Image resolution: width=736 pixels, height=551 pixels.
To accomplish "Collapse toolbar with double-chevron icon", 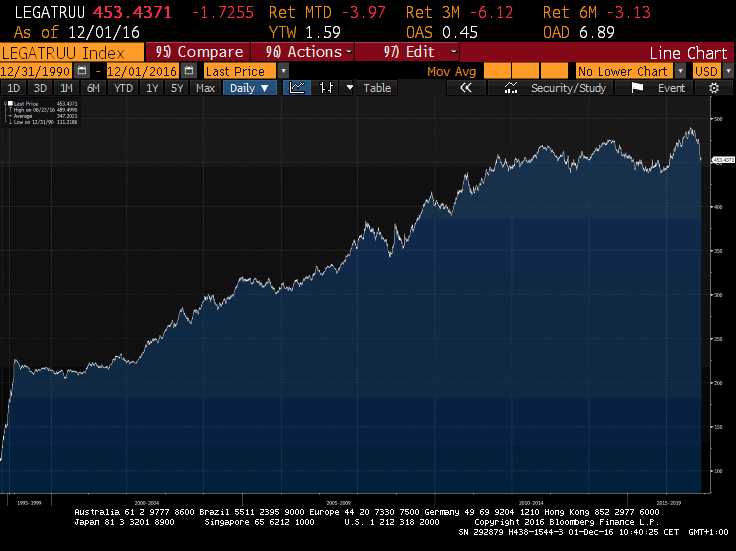I will (466, 88).
